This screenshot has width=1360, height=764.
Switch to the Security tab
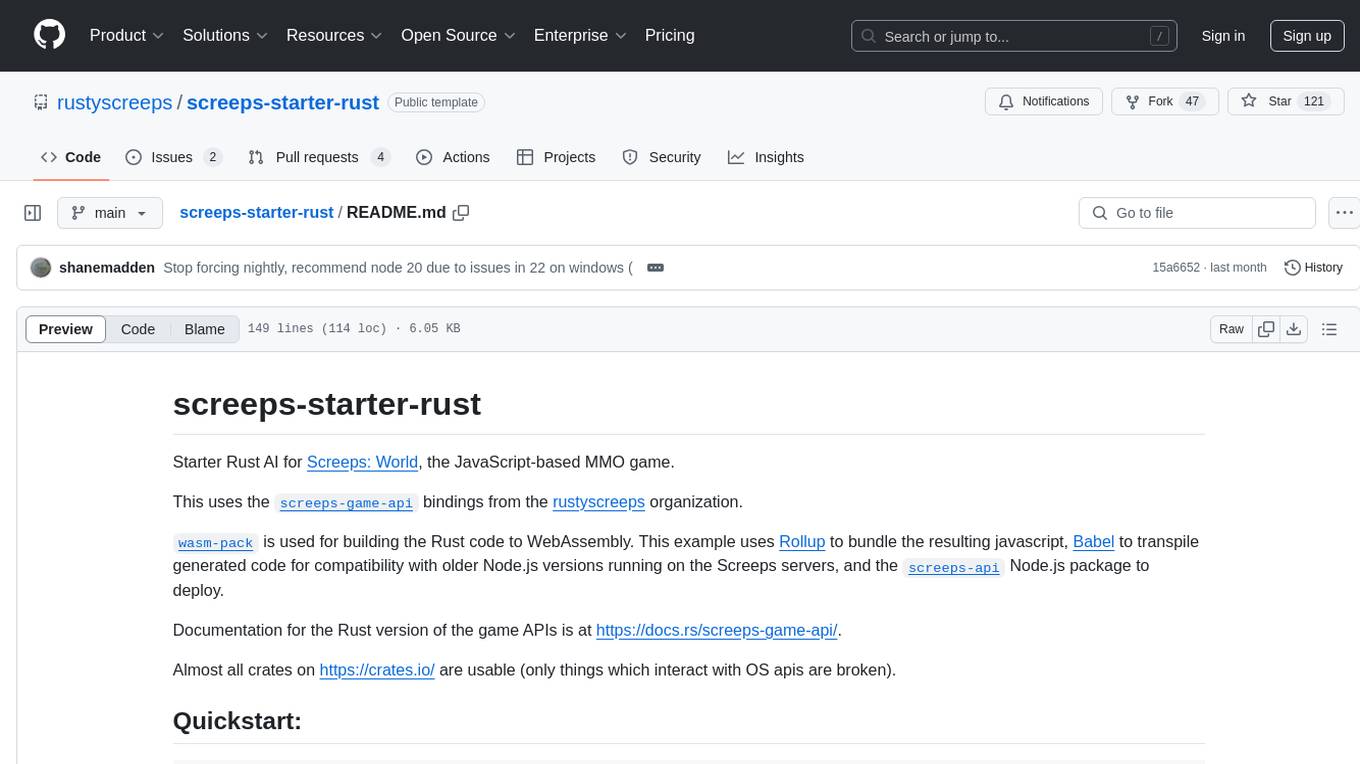tap(662, 157)
